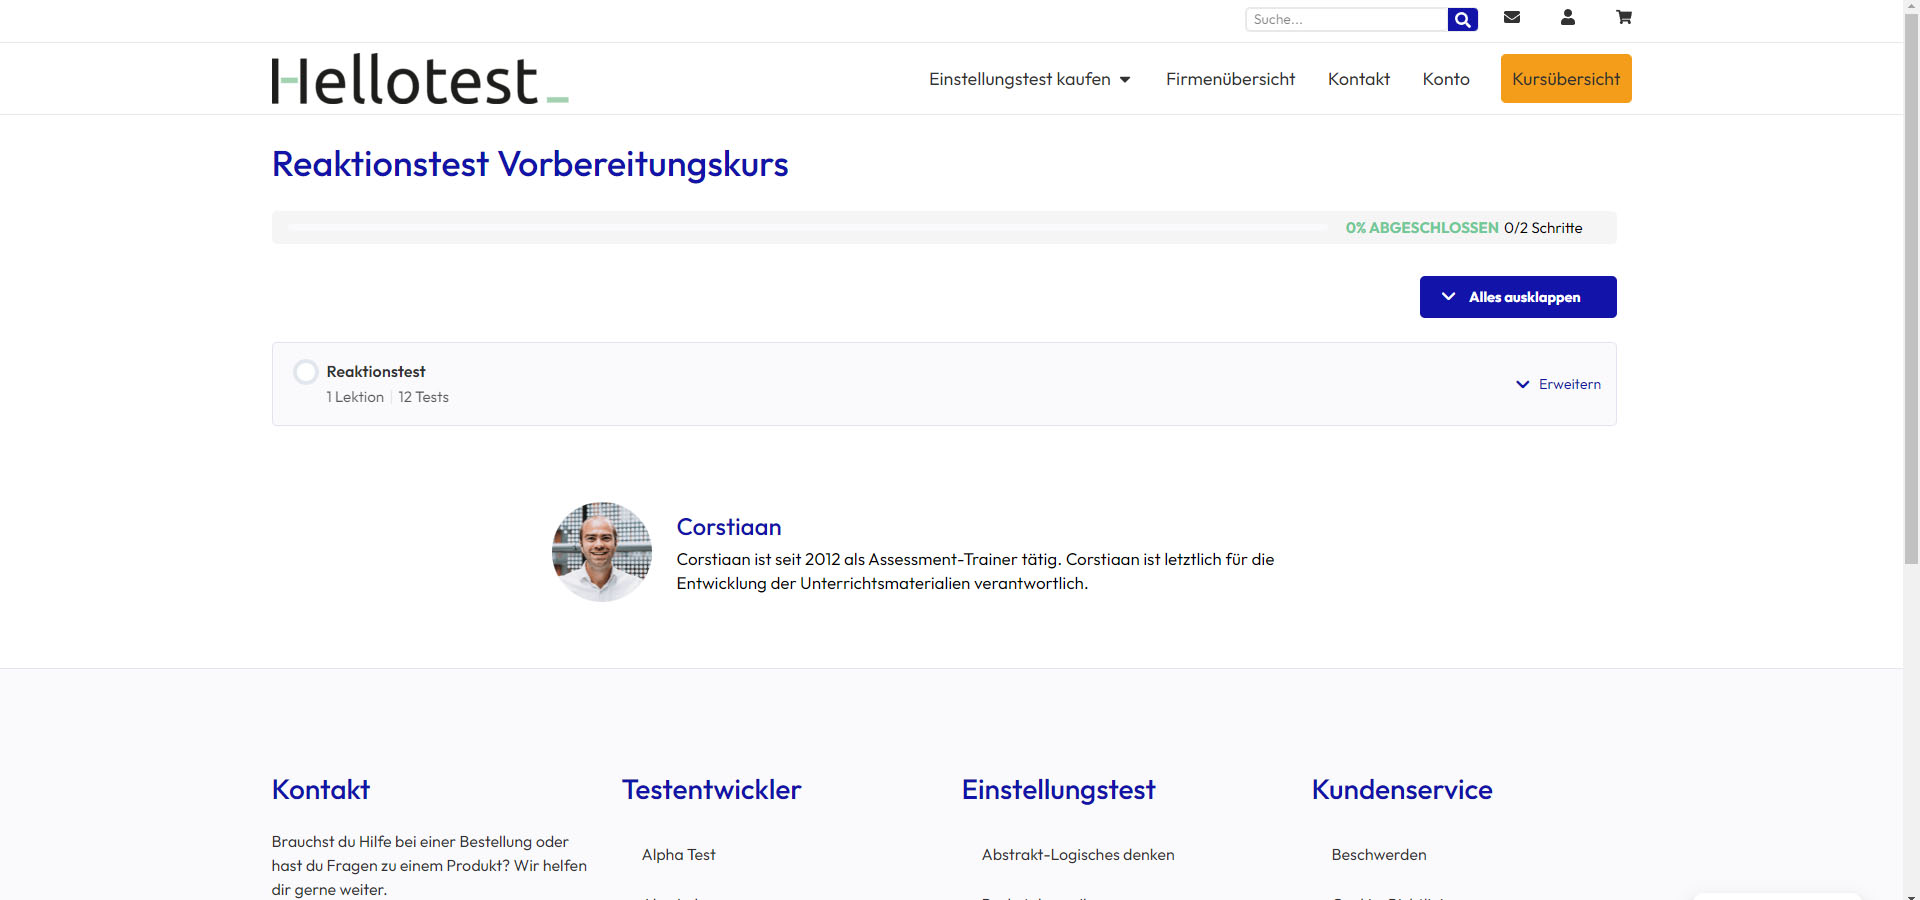Open the Reaktionstest lesson title
Viewport: 1920px width, 900px height.
pos(376,372)
